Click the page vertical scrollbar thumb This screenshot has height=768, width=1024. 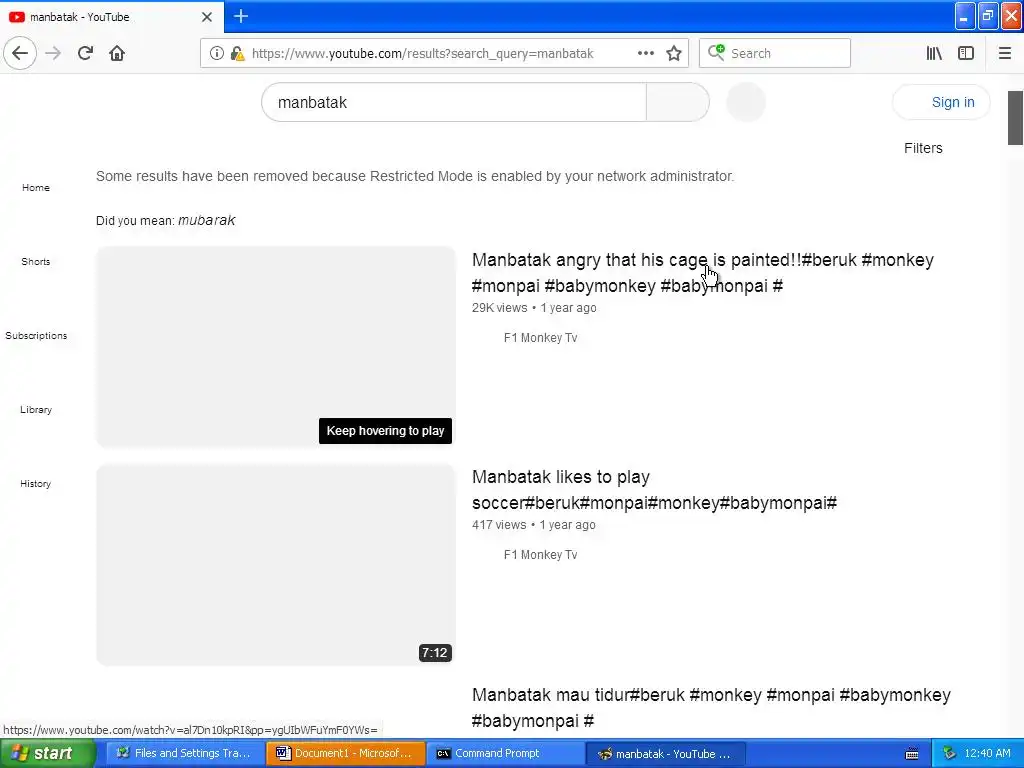pos(1016,118)
